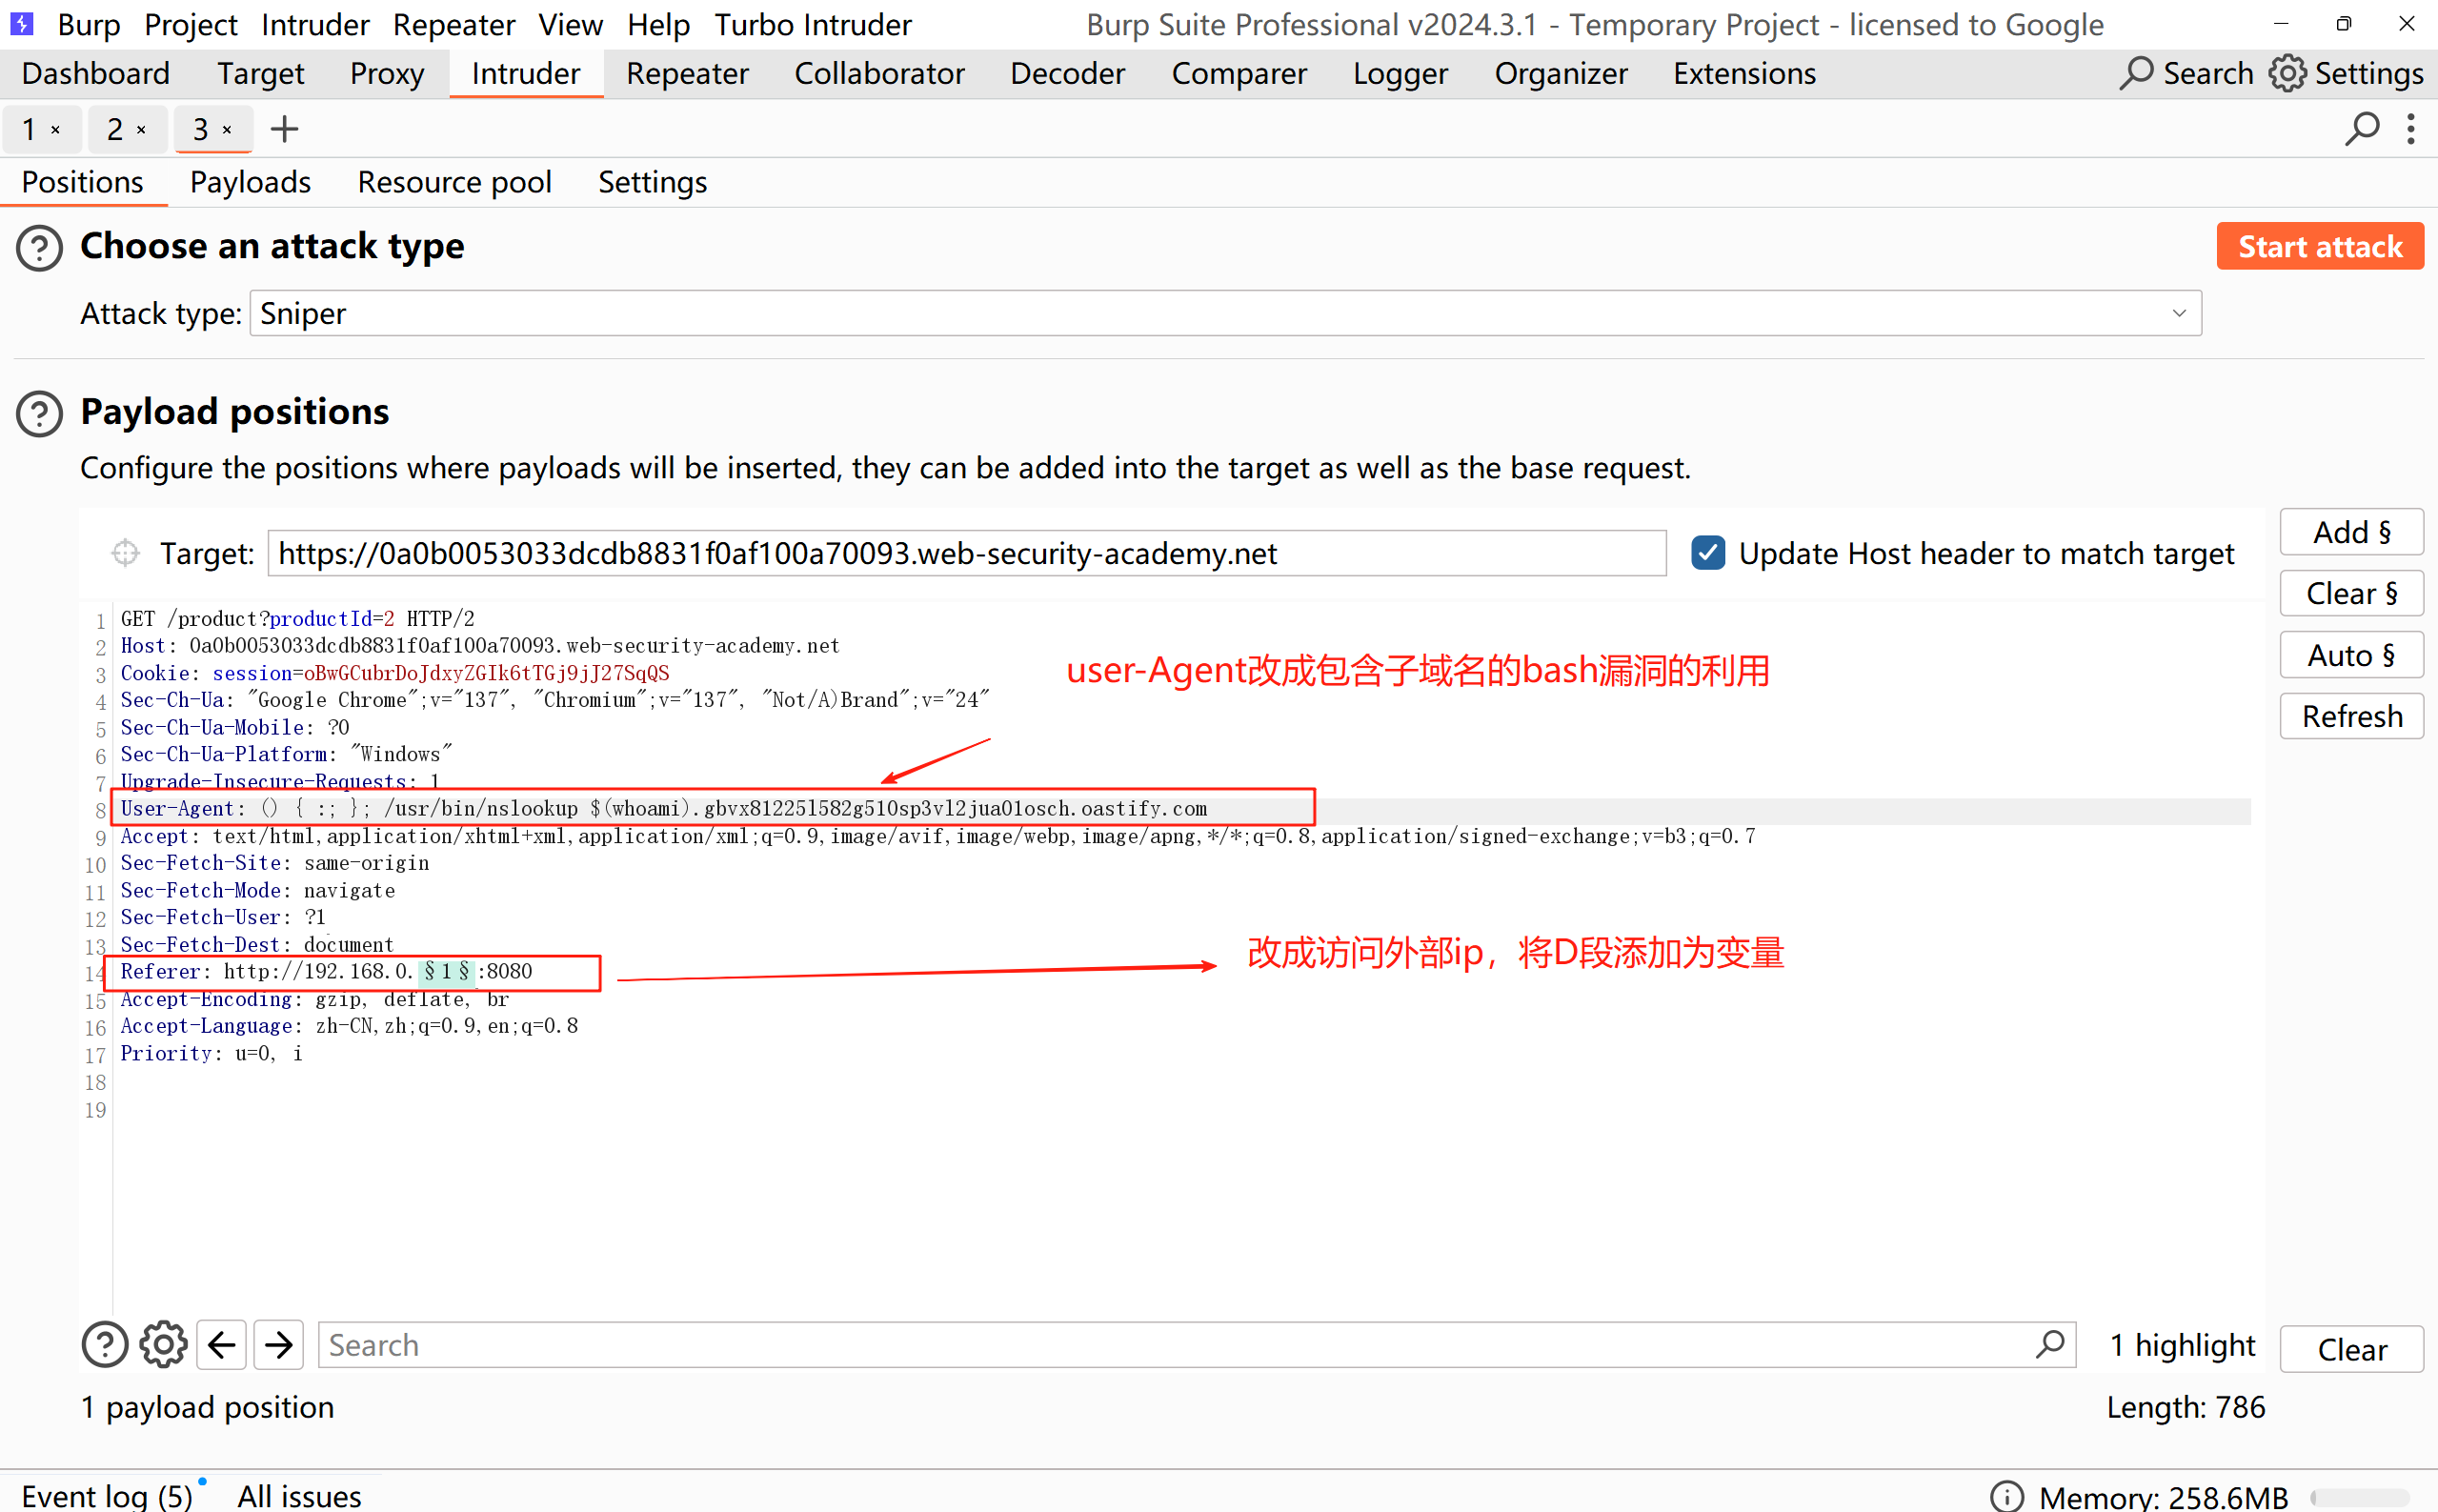Add a new Intruder tab with plus
The width and height of the screenshot is (2438, 1512).
click(x=285, y=129)
